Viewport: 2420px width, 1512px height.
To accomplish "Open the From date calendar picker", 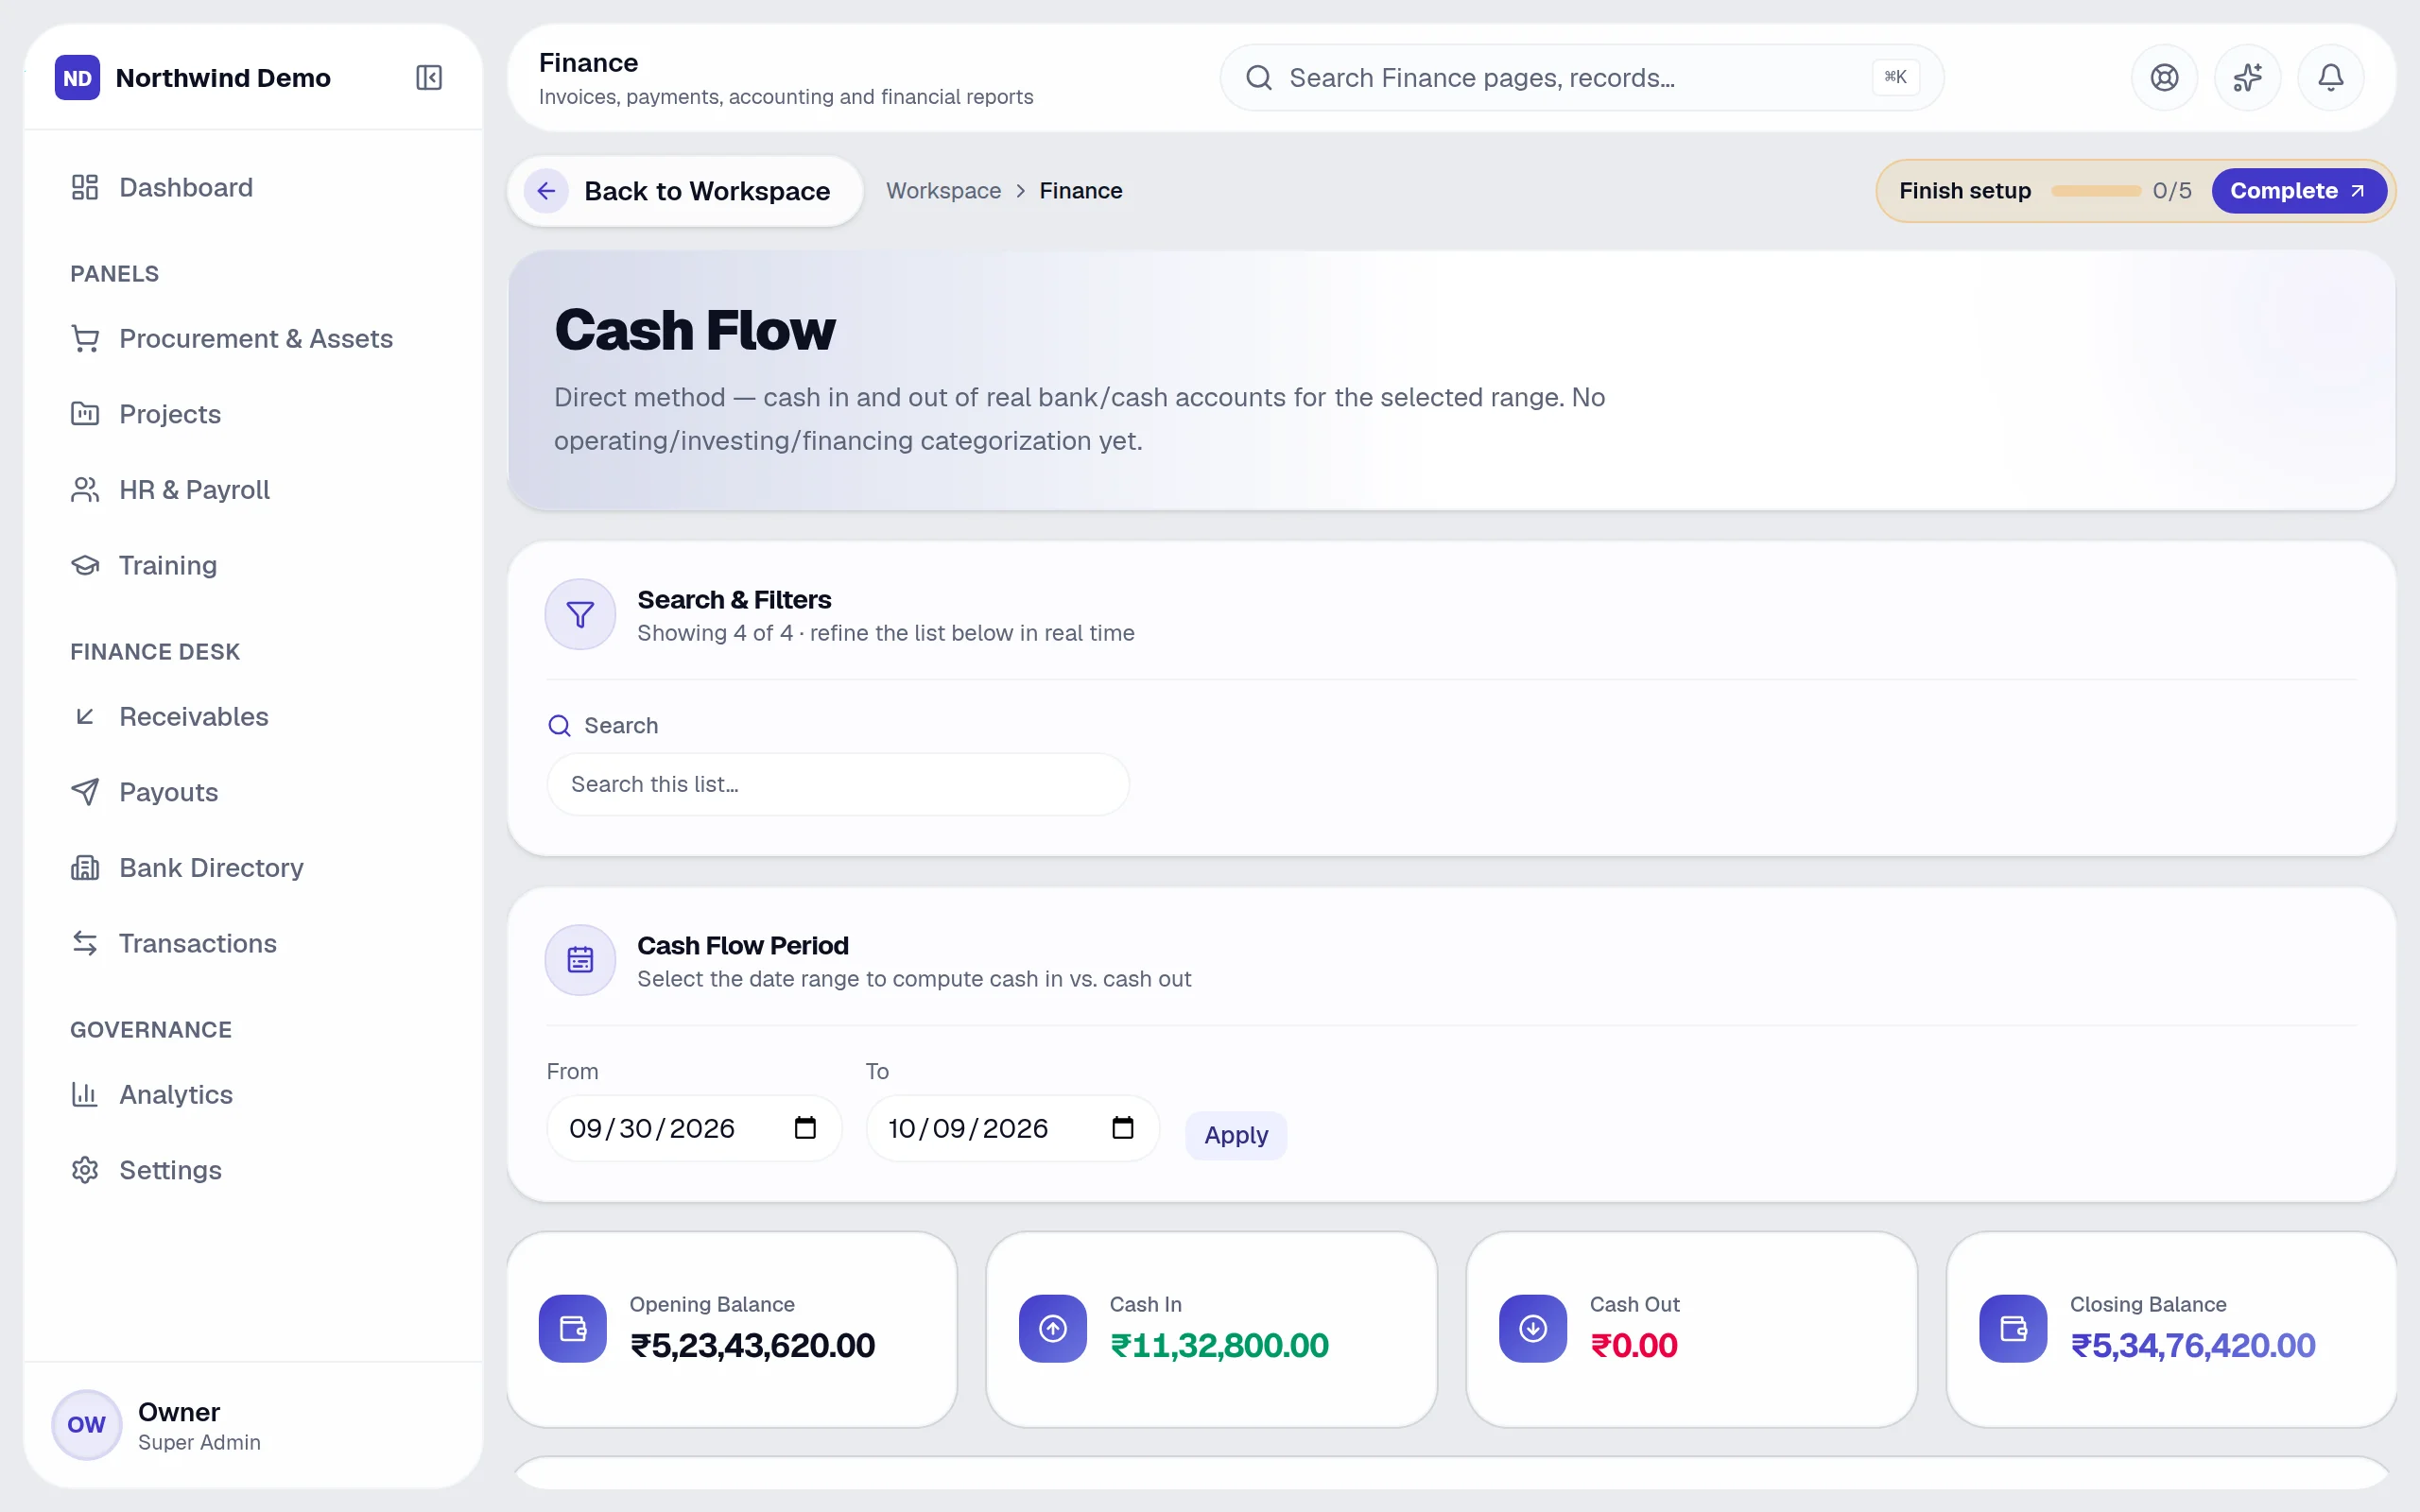I will [805, 1128].
